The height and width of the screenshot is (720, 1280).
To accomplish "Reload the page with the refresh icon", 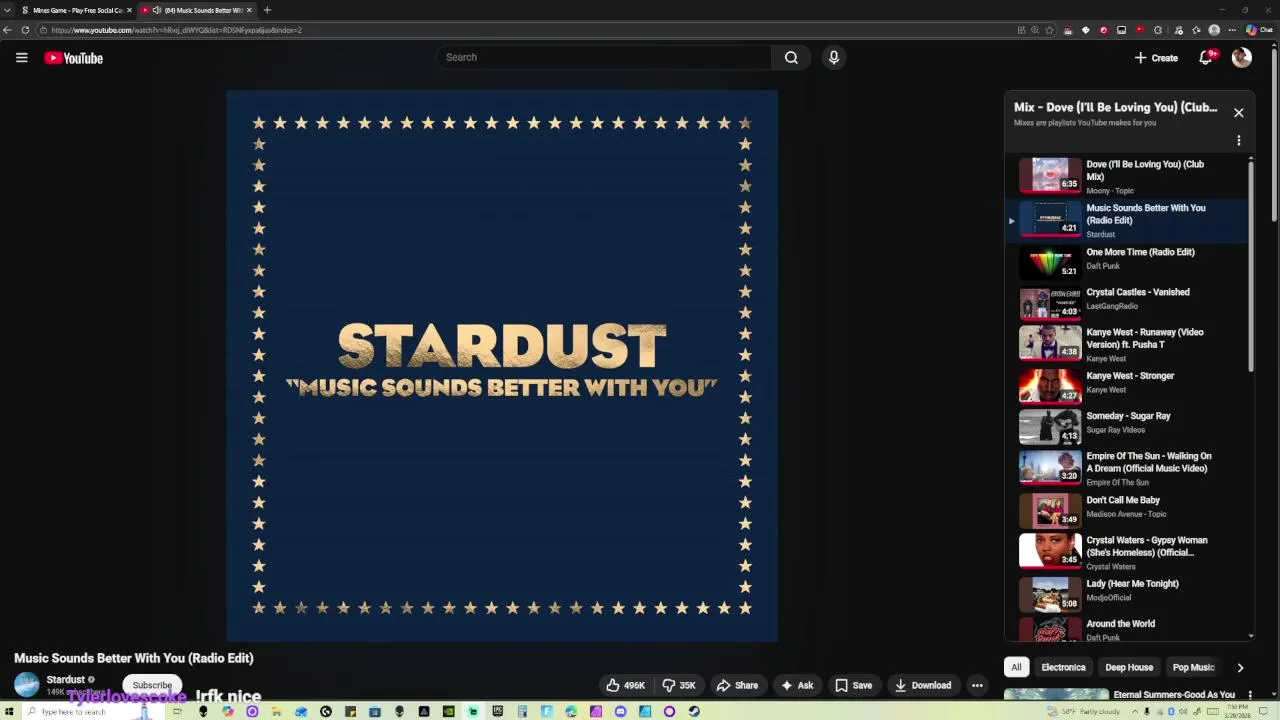I will [25, 30].
